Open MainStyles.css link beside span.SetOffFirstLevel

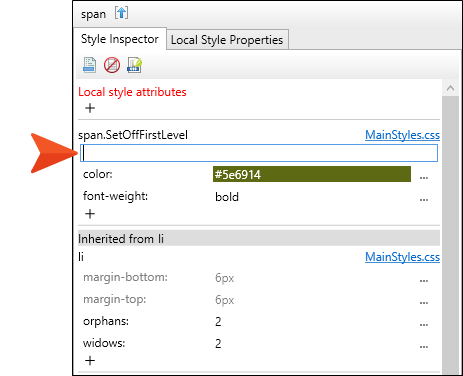pyautogui.click(x=402, y=135)
